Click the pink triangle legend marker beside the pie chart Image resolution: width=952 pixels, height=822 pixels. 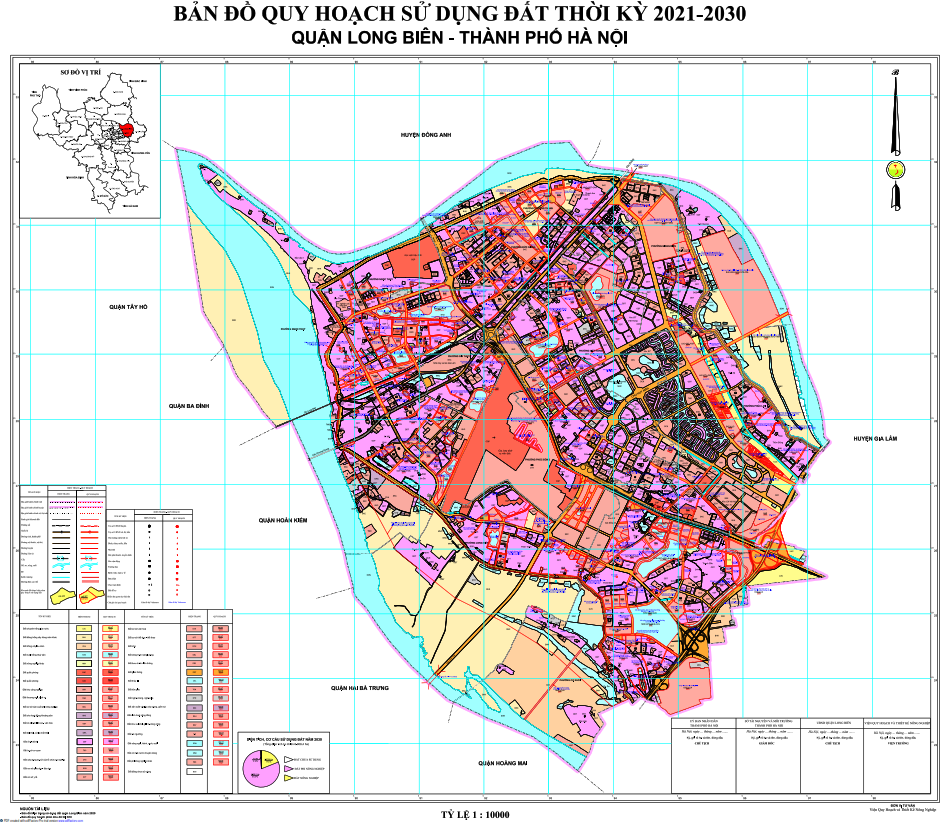pyautogui.click(x=288, y=769)
